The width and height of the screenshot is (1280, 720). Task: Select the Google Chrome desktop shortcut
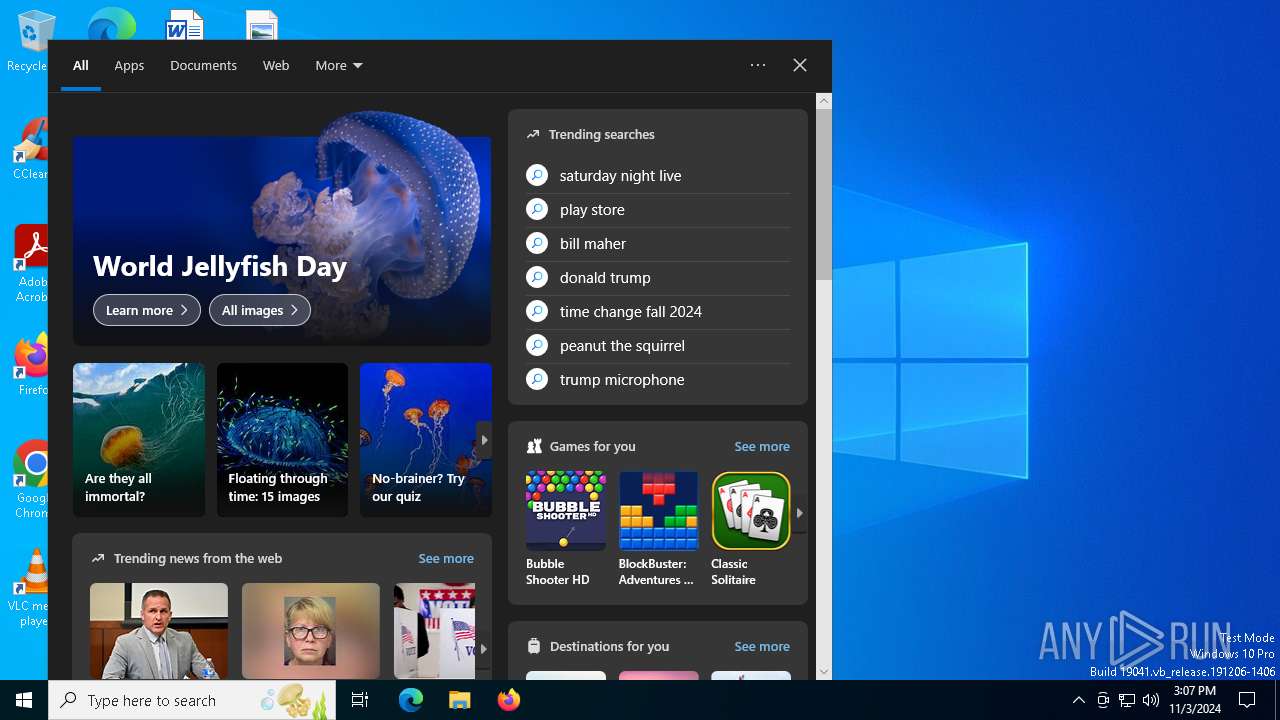pos(30,480)
